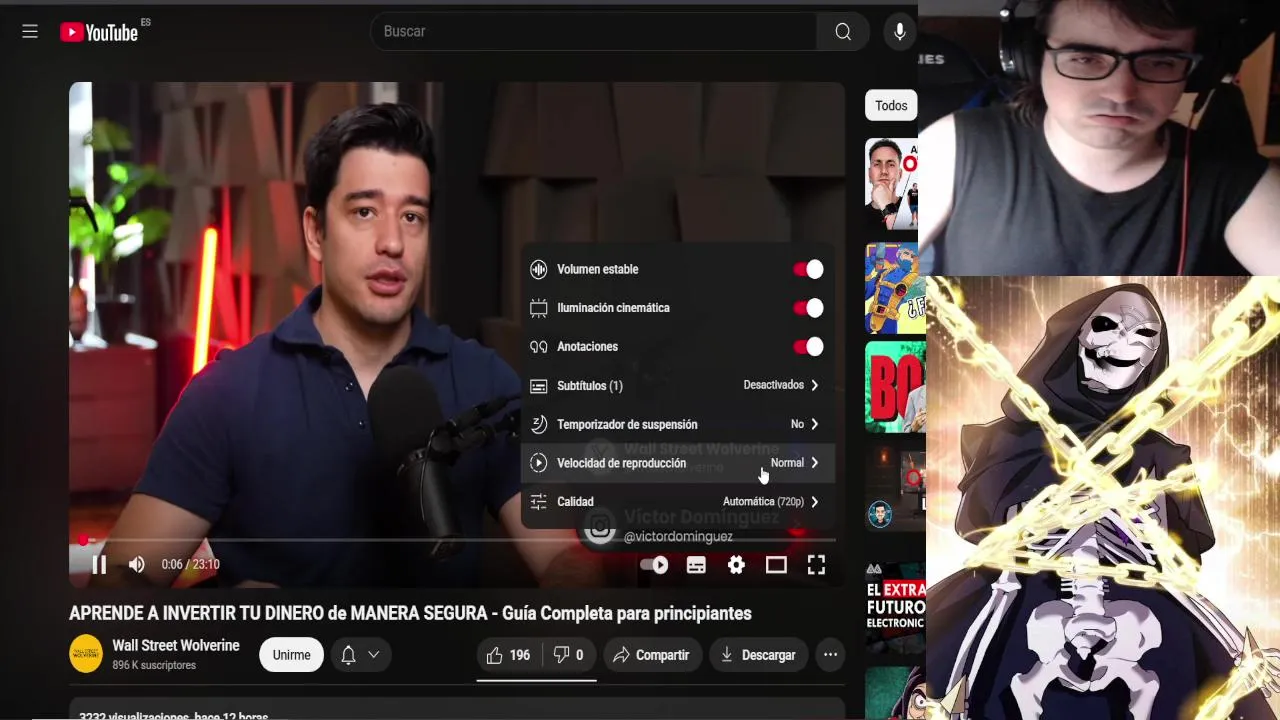
Task: Open the Wall Street Wolverine channel name
Action: (x=176, y=646)
